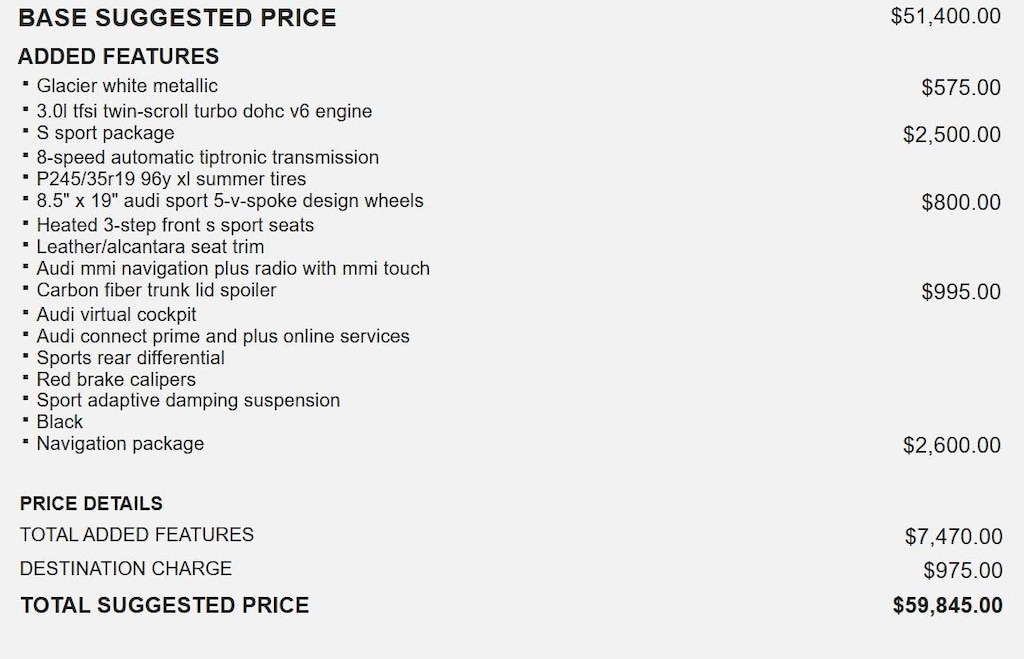Click the Audi virtual cockpit feature
Image resolution: width=1024 pixels, height=659 pixels.
(x=116, y=314)
